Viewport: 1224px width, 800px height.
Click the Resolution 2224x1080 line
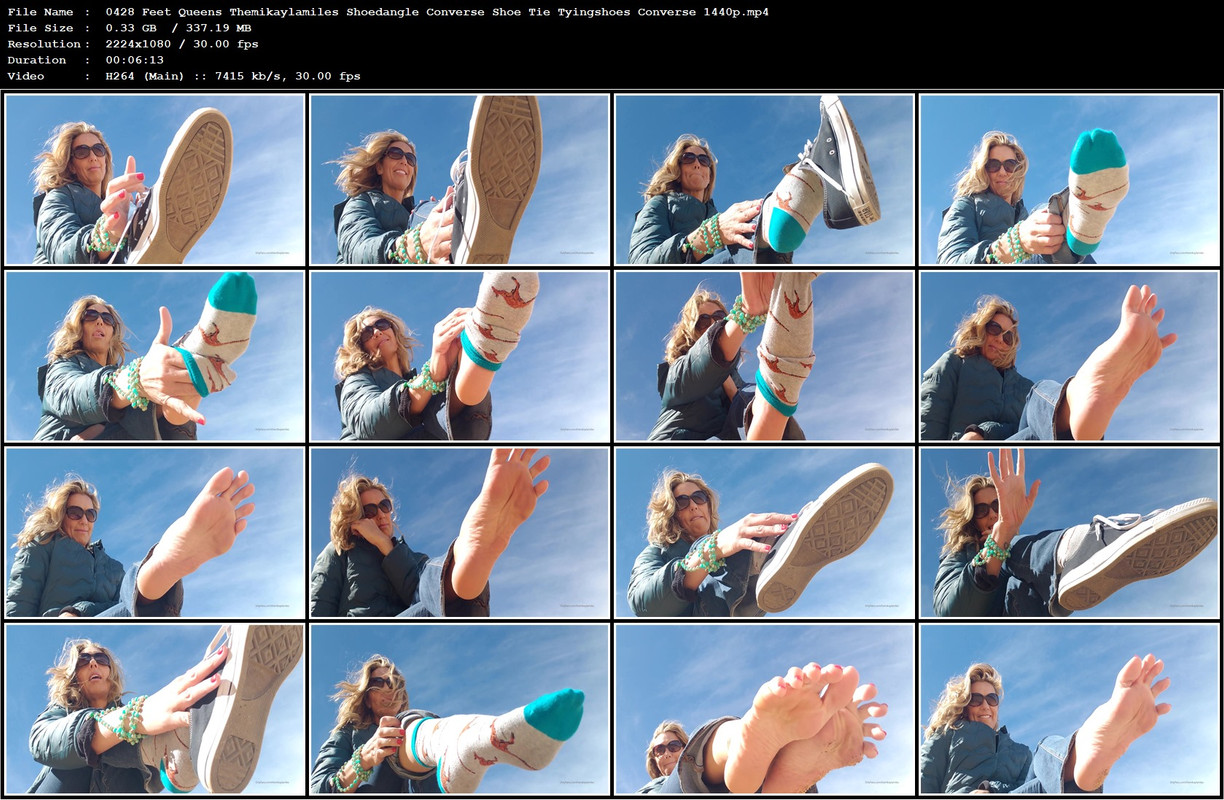[133, 44]
